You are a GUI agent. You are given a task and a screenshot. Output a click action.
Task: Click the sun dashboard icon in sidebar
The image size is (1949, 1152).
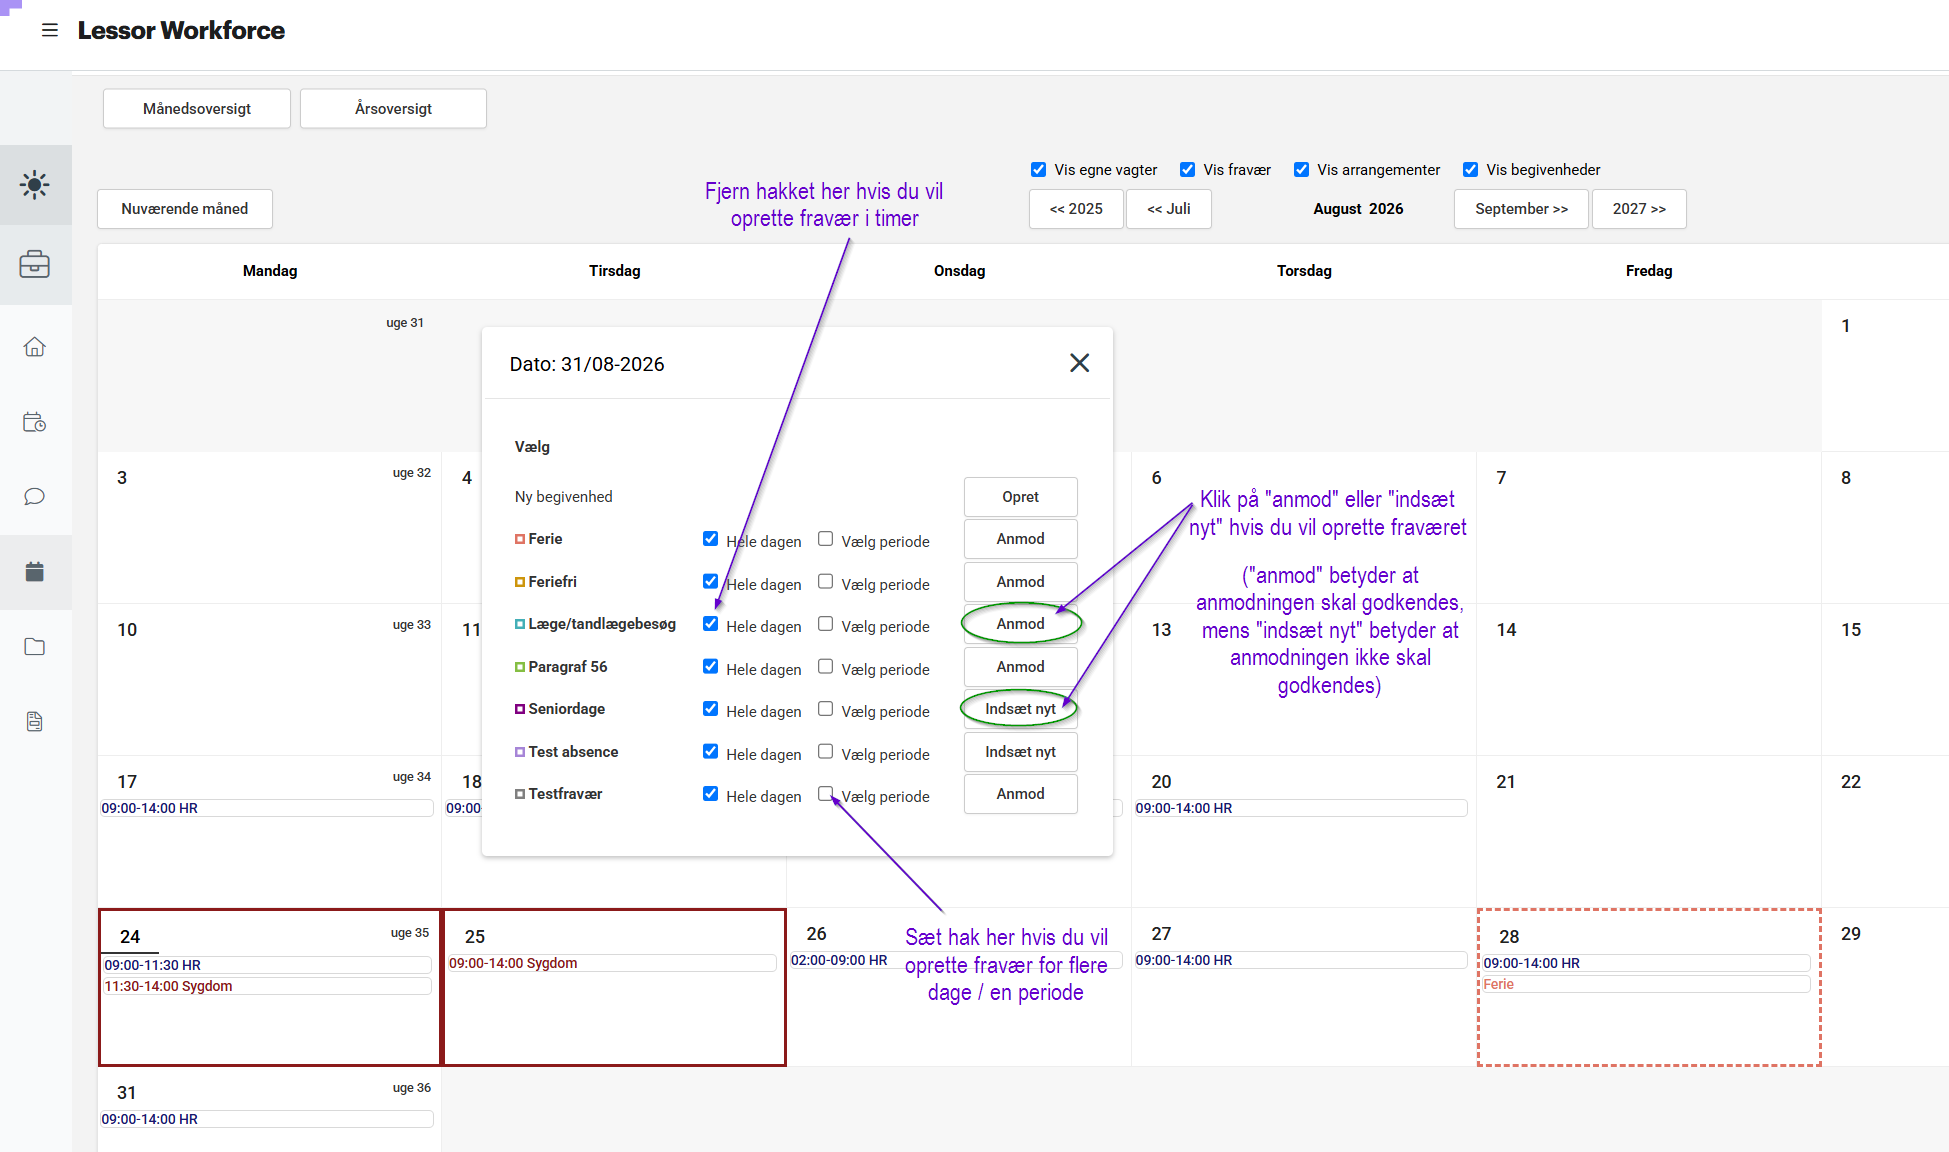(35, 185)
